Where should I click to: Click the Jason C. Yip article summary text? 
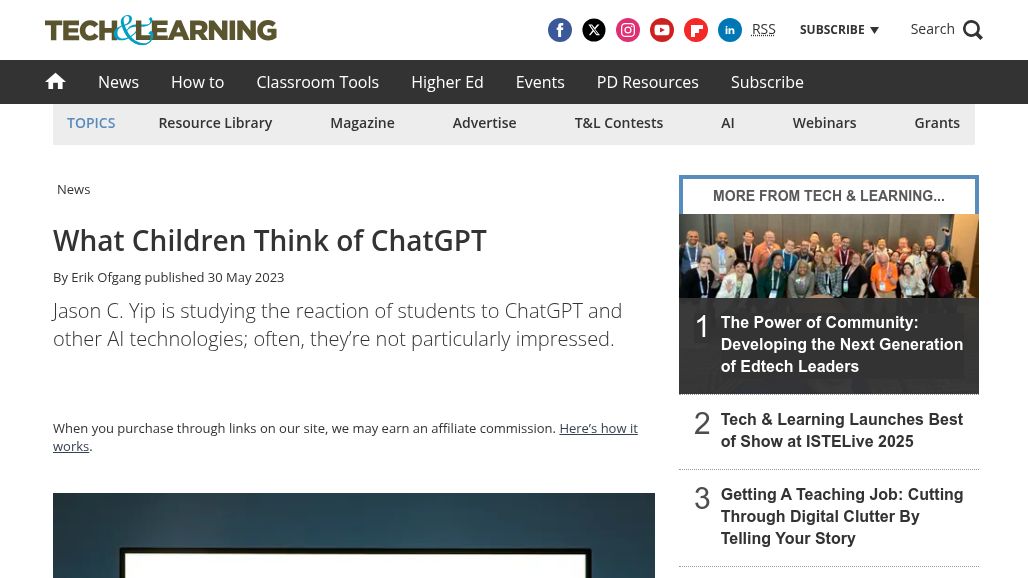pyautogui.click(x=338, y=324)
